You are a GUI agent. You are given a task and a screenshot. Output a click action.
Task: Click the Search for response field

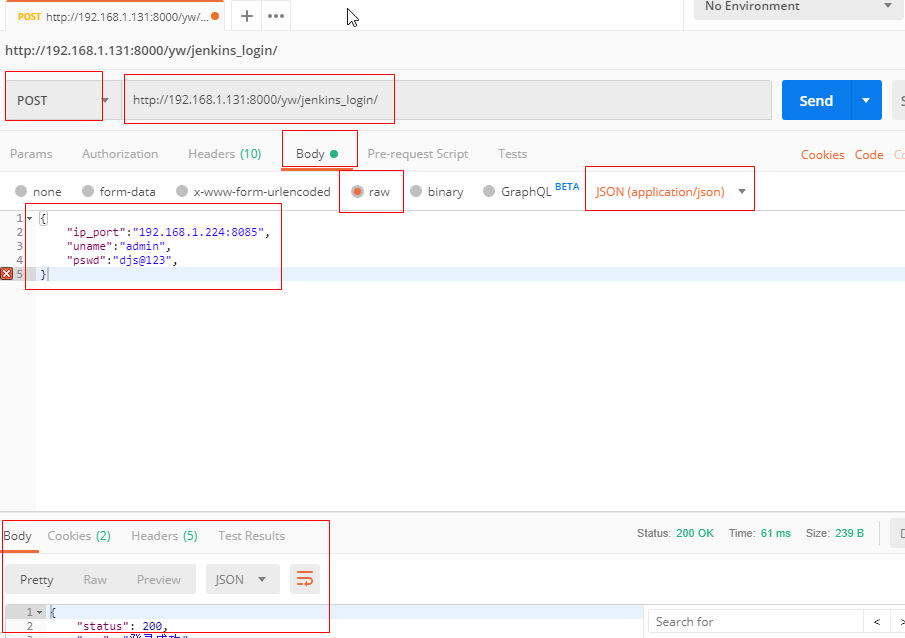[756, 622]
